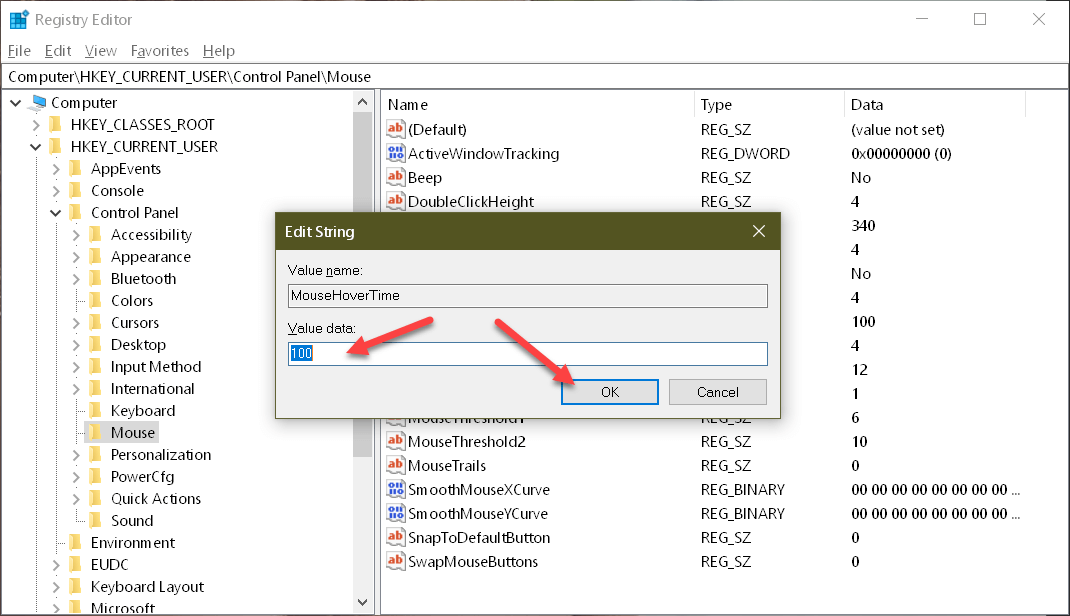The width and height of the screenshot is (1070, 616).
Task: Click the Value data input field
Action: pos(527,353)
